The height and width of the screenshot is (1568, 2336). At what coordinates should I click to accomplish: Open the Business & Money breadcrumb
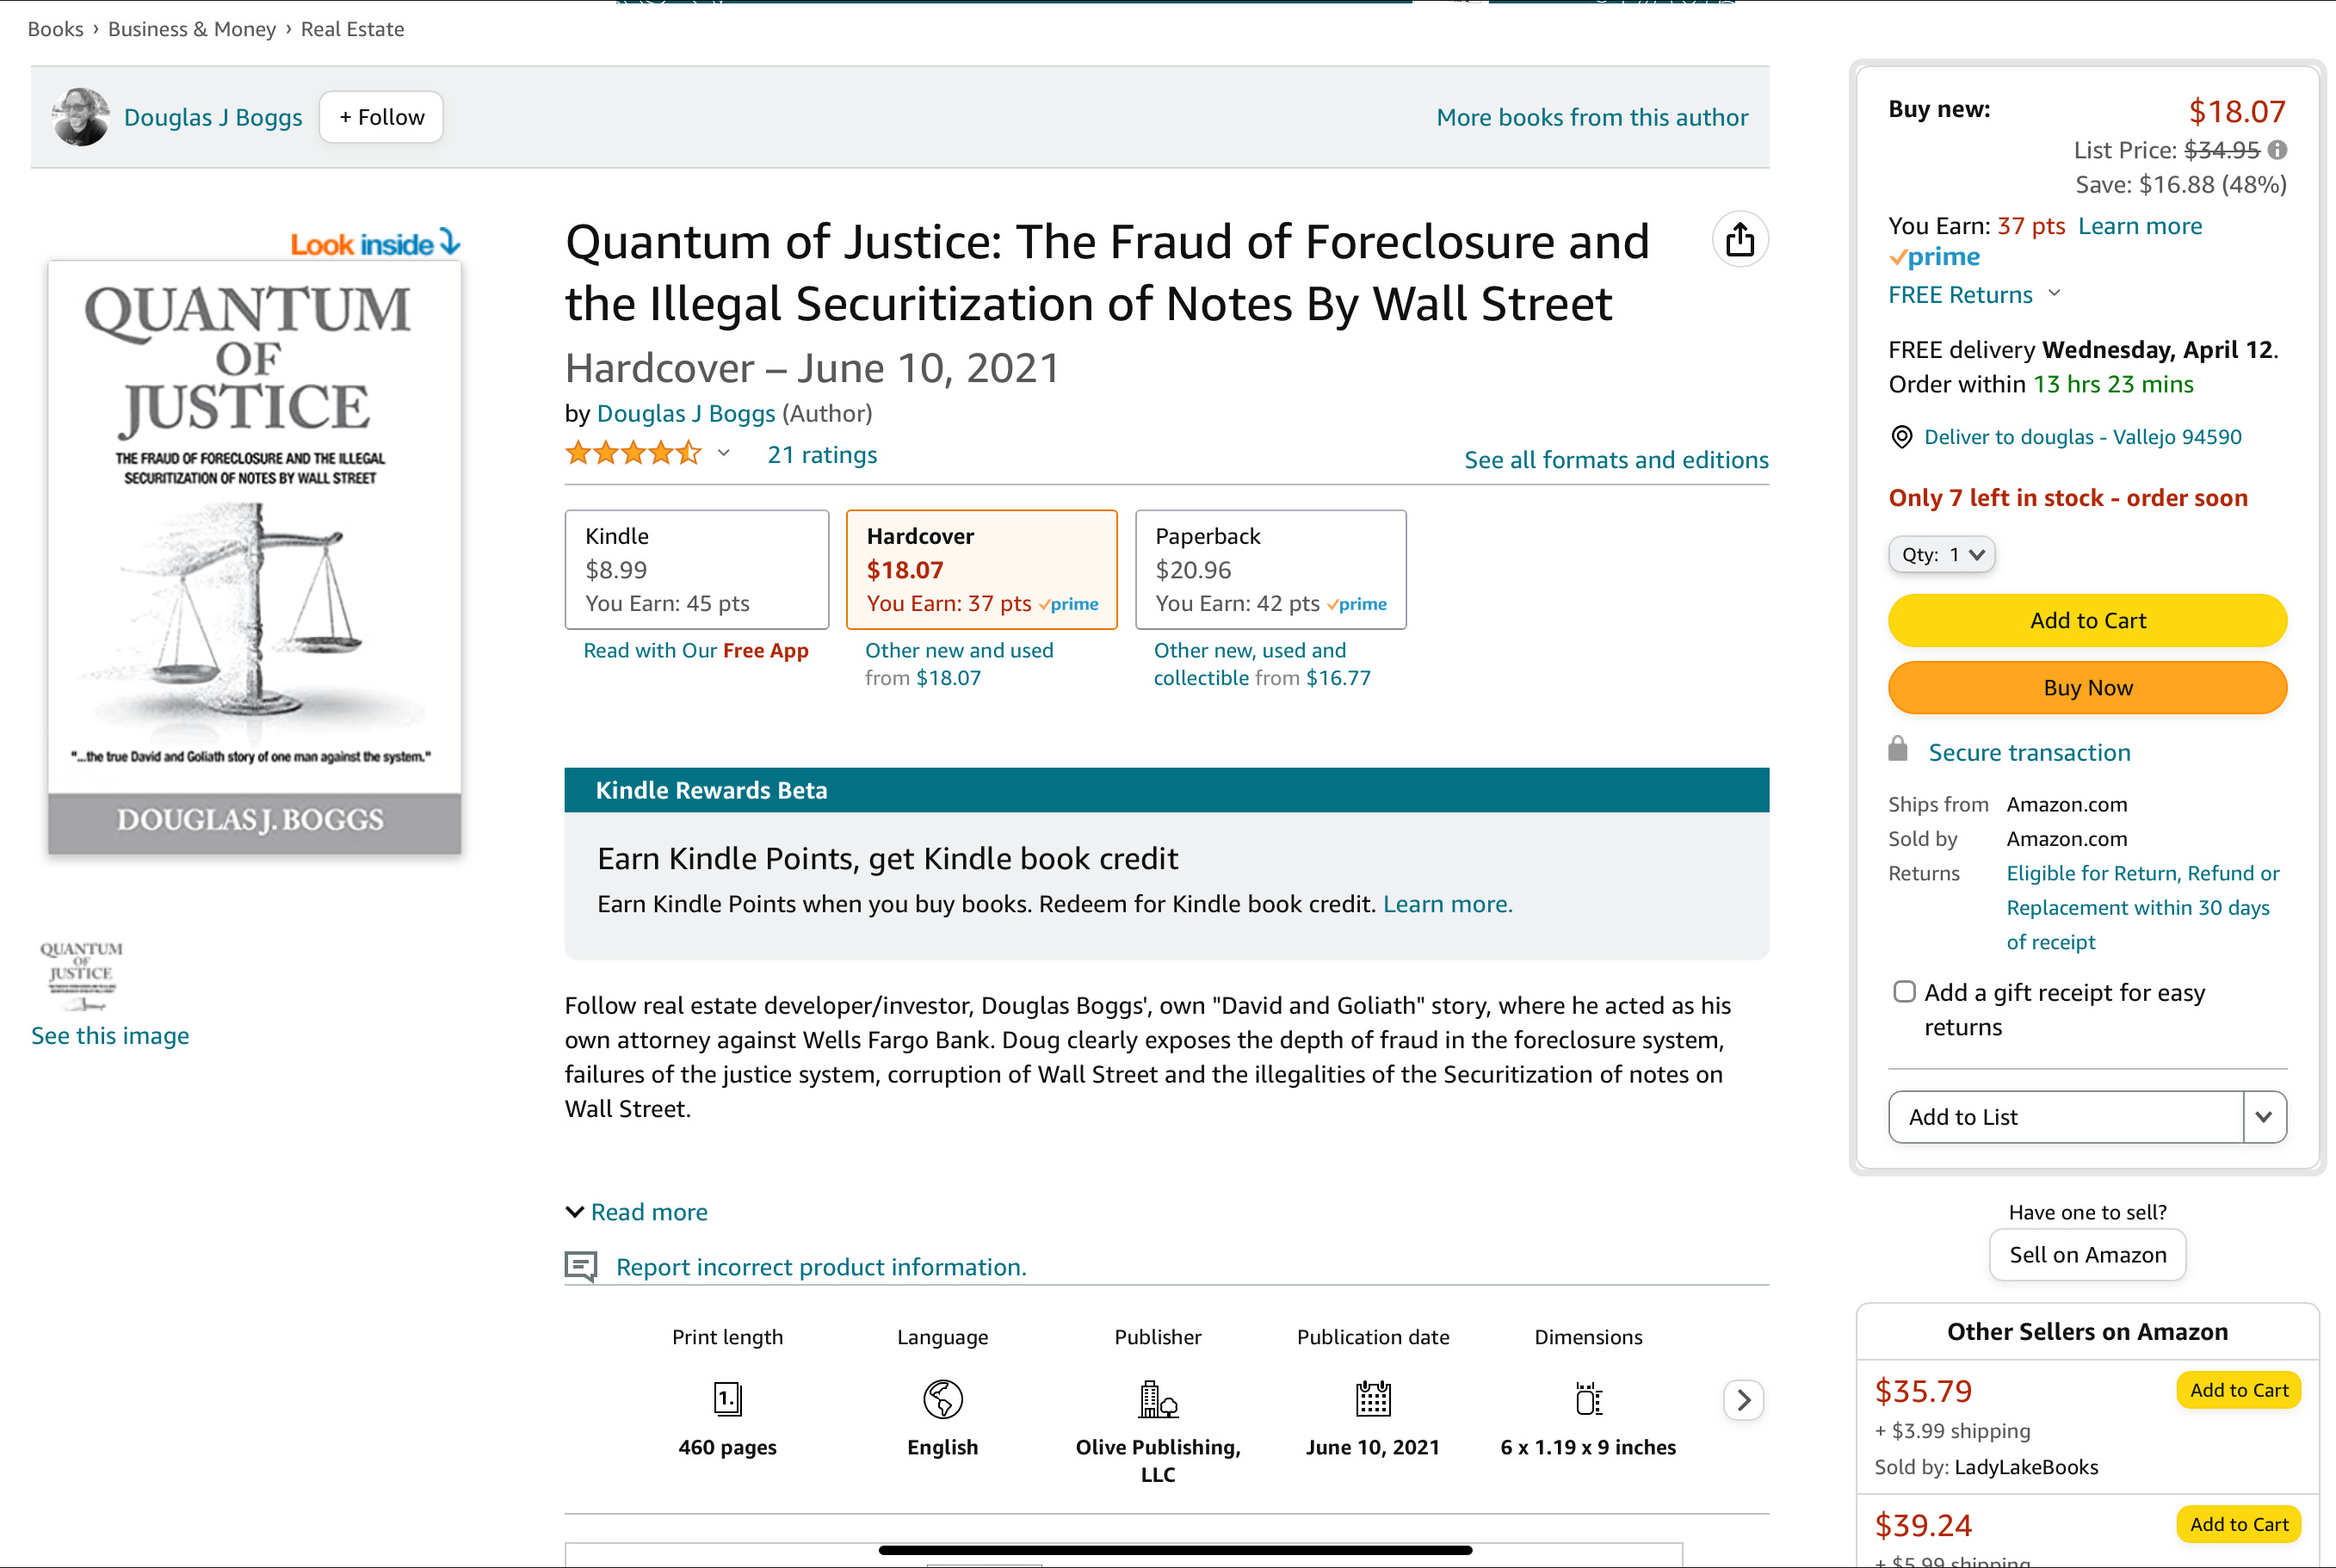point(191,29)
